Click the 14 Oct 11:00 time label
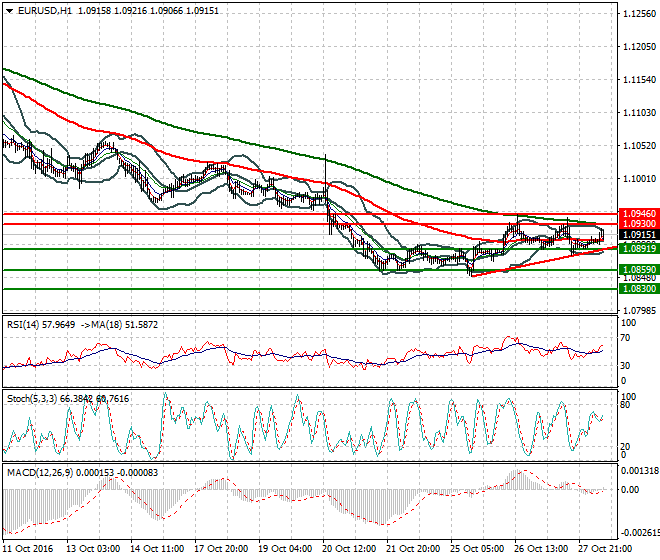 pyautogui.click(x=157, y=549)
